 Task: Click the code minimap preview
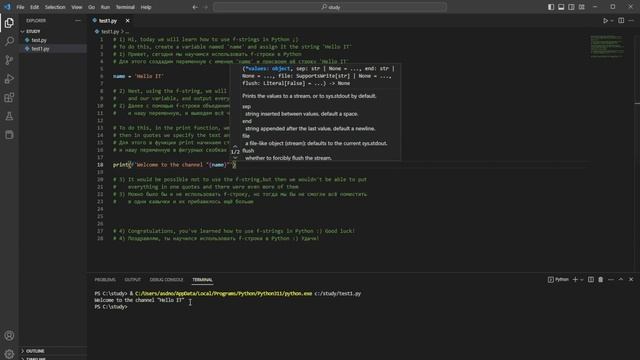click(607, 46)
